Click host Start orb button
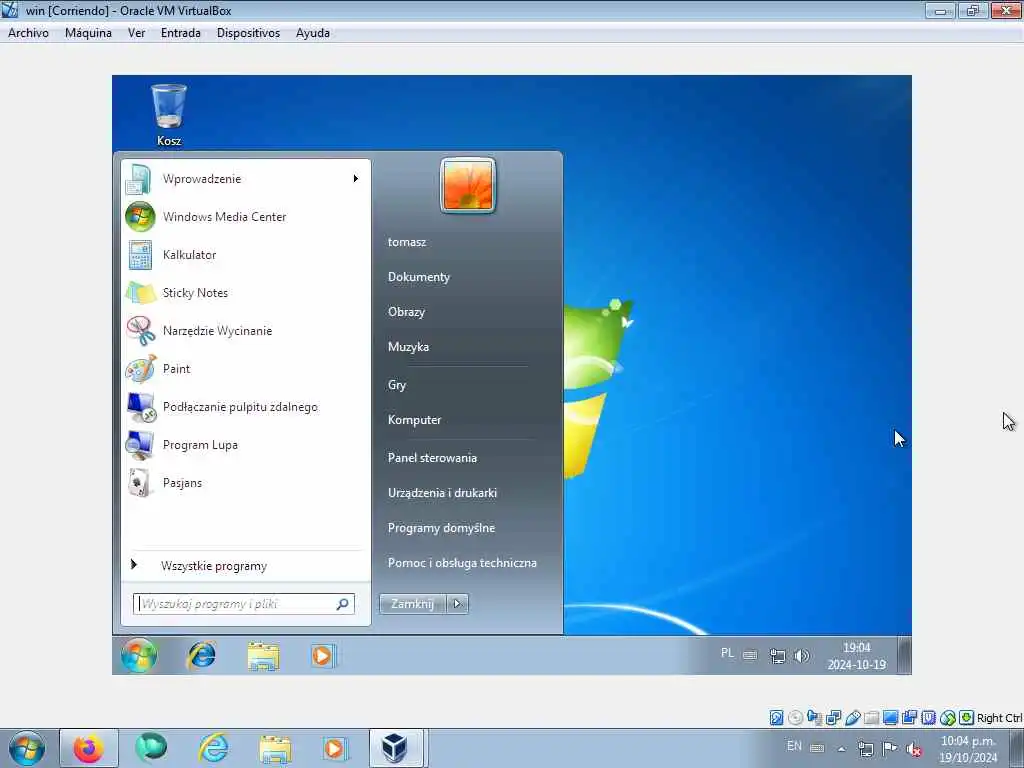1024x768 pixels. [27, 749]
